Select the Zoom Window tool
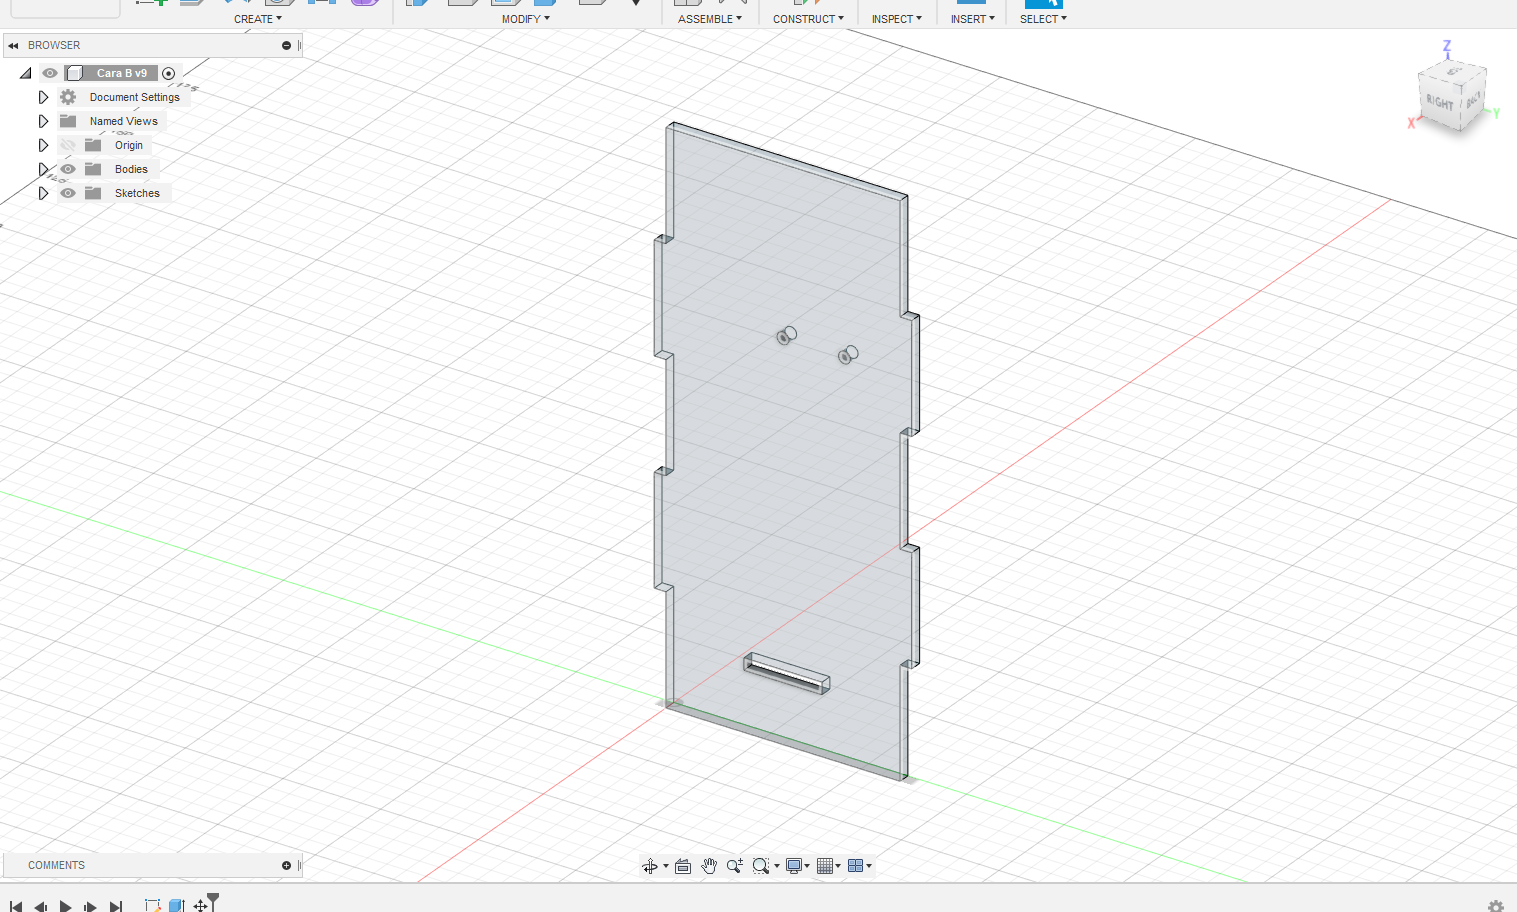This screenshot has width=1517, height=912. [x=761, y=866]
